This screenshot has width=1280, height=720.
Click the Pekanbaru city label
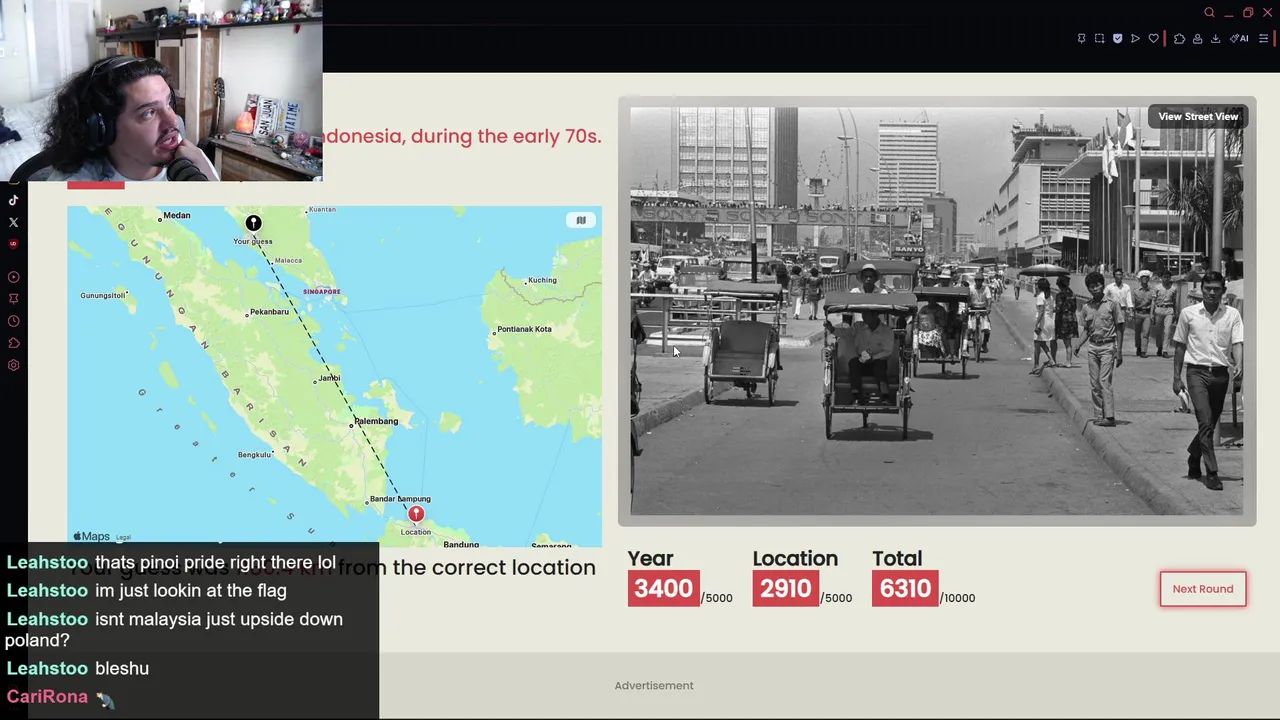pyautogui.click(x=269, y=312)
